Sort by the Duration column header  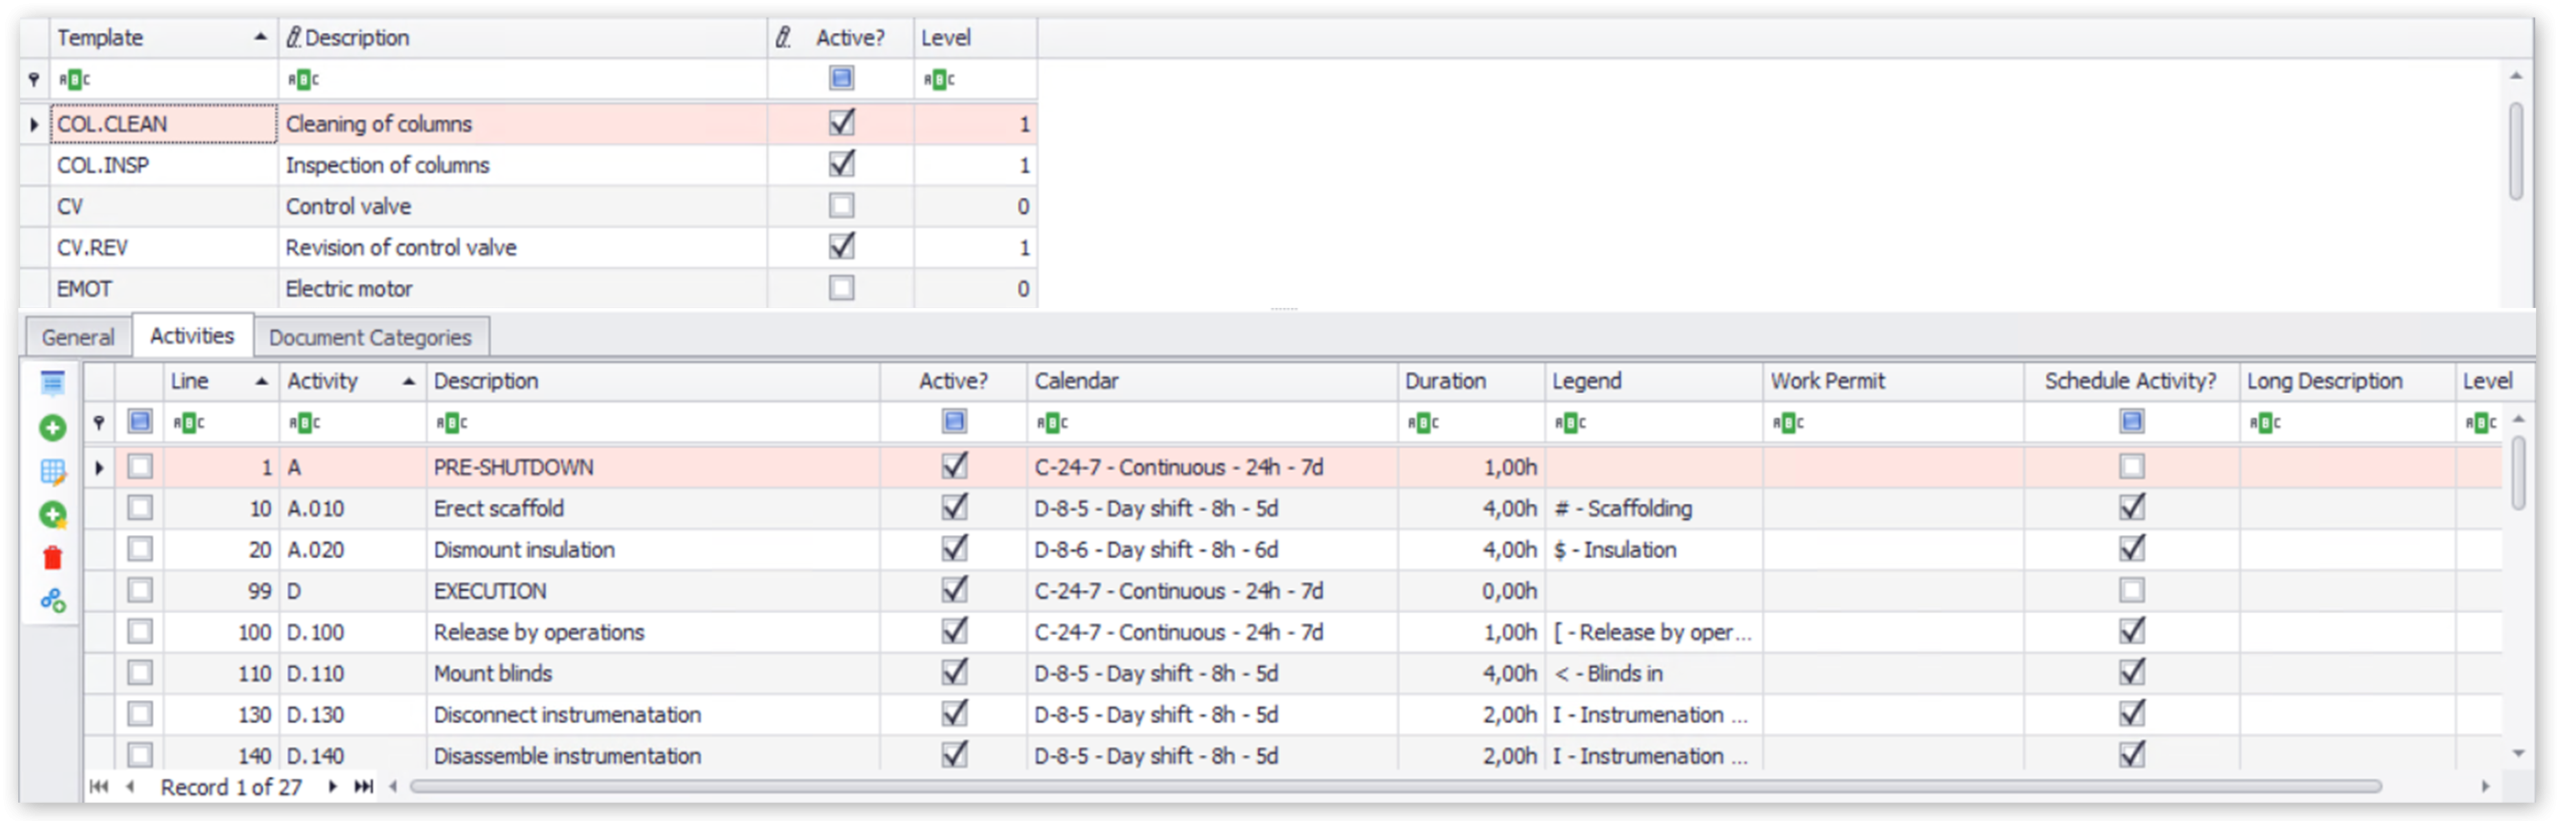click(1445, 381)
